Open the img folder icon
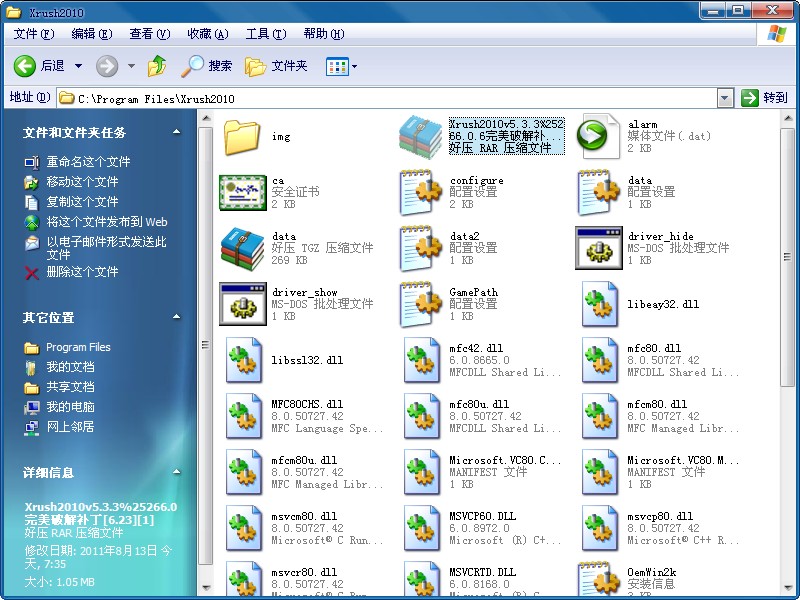This screenshot has width=800, height=600. [x=242, y=137]
